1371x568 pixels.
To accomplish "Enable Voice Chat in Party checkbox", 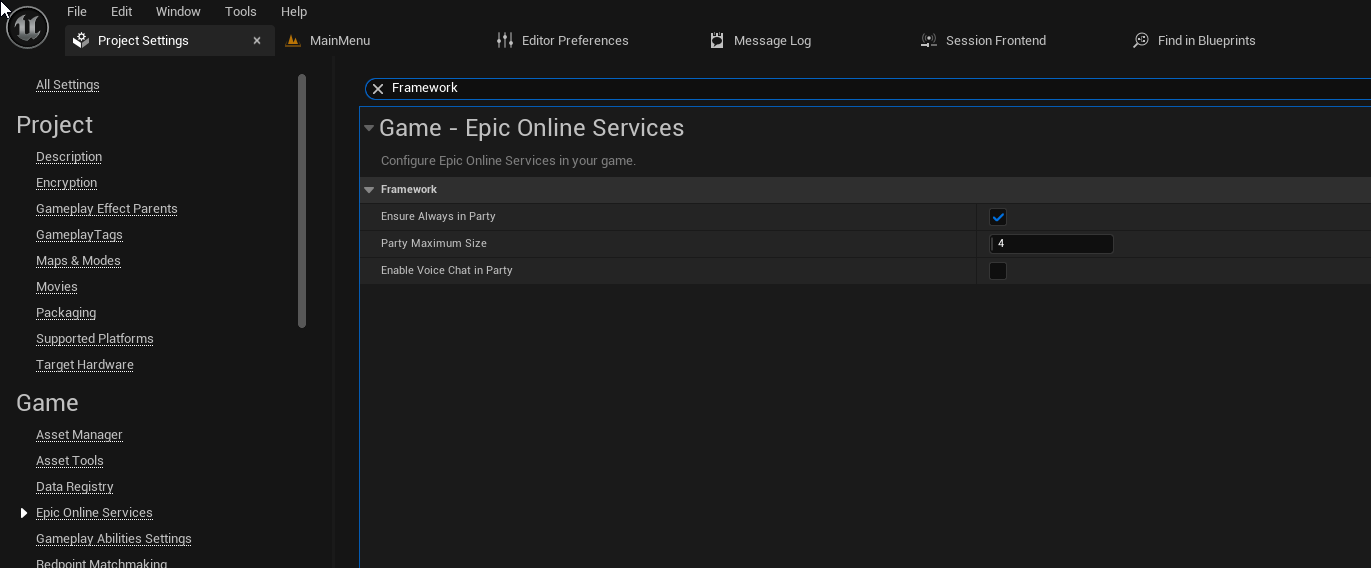I will click(998, 271).
